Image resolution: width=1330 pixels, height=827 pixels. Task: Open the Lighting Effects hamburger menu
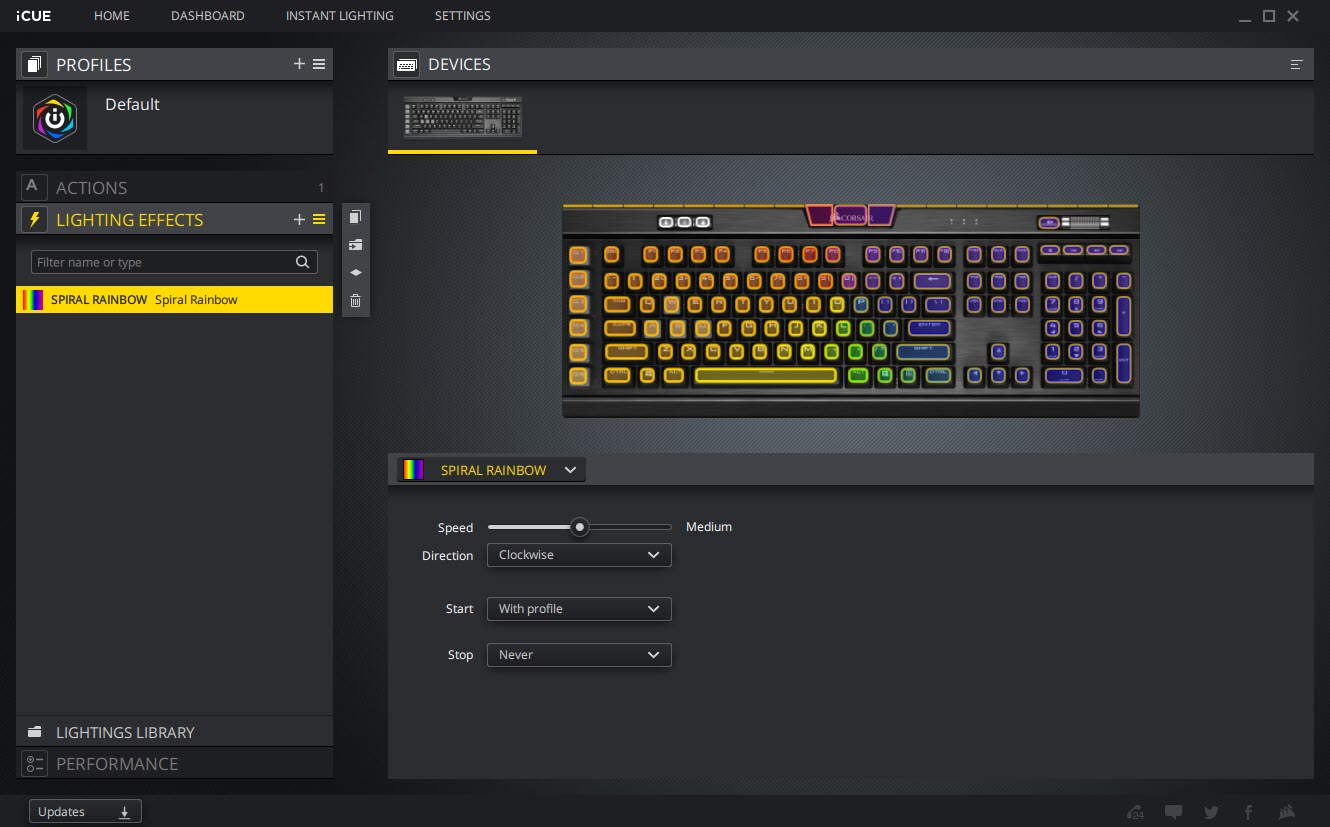319,220
